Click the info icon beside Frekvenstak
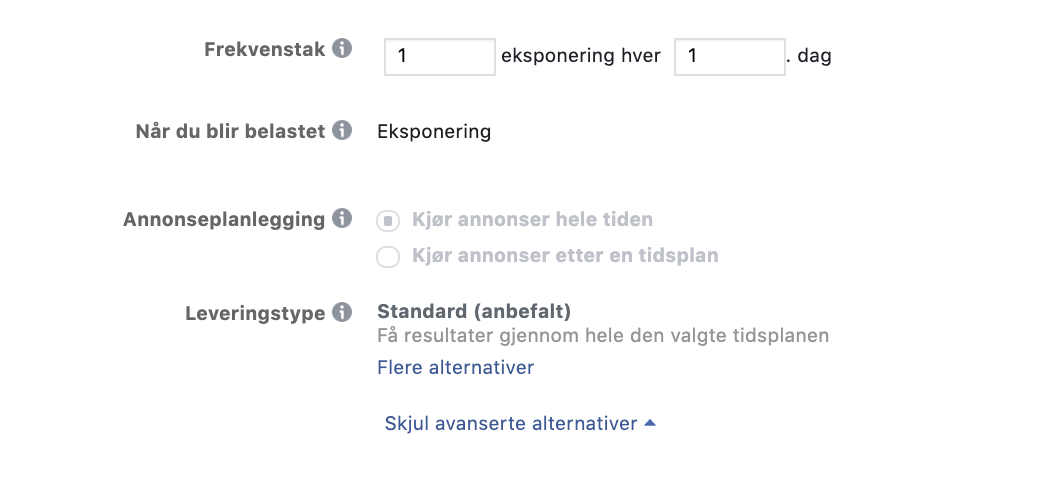Image resolution: width=1048 pixels, height=478 pixels. point(342,48)
